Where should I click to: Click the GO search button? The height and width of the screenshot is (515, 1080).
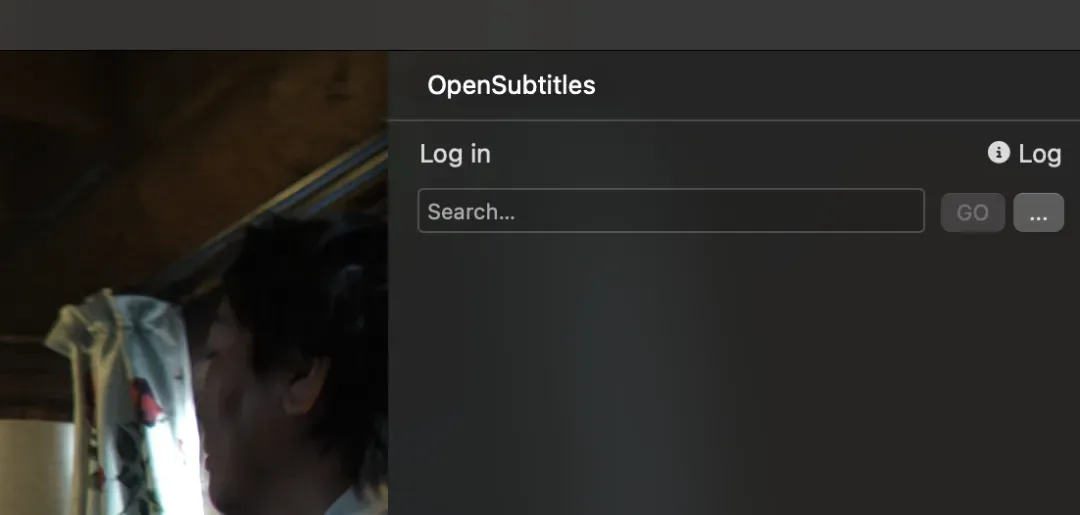[973, 213]
